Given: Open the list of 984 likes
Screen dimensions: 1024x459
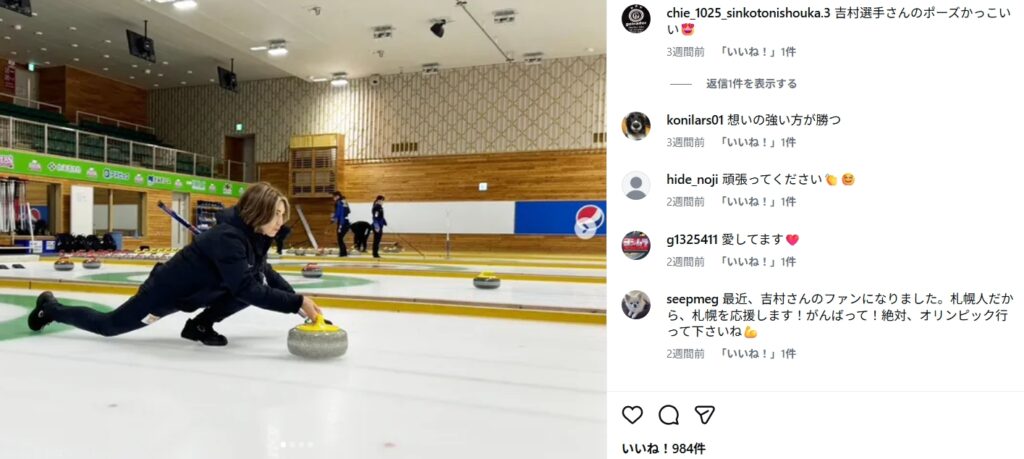Looking at the screenshot, I should click(x=663, y=449).
